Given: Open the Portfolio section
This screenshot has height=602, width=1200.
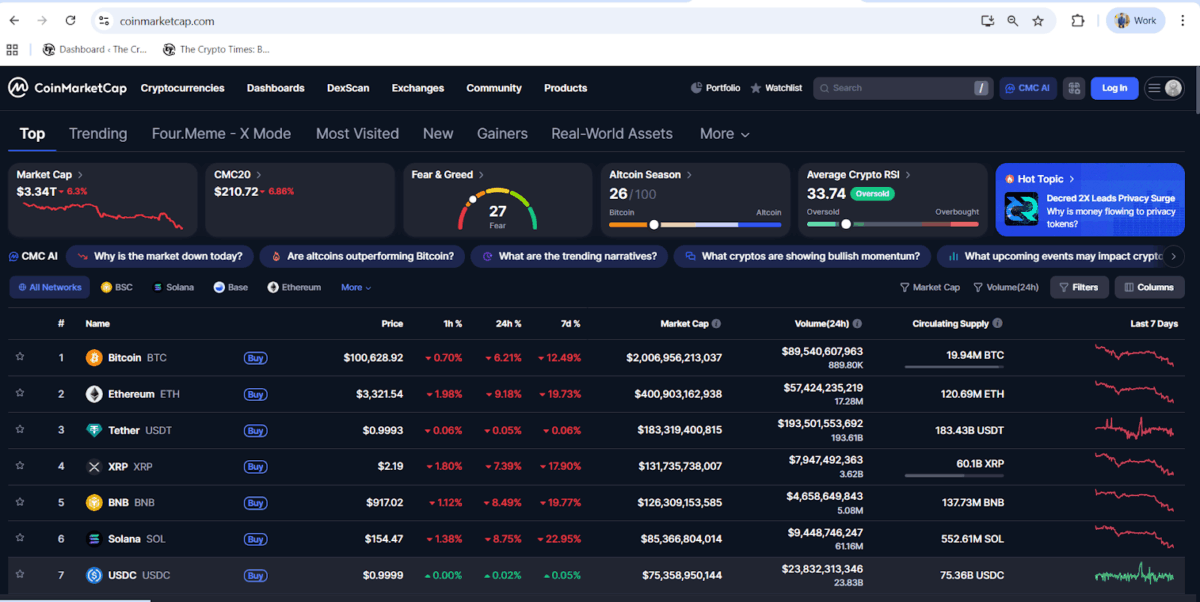Looking at the screenshot, I should (x=715, y=88).
